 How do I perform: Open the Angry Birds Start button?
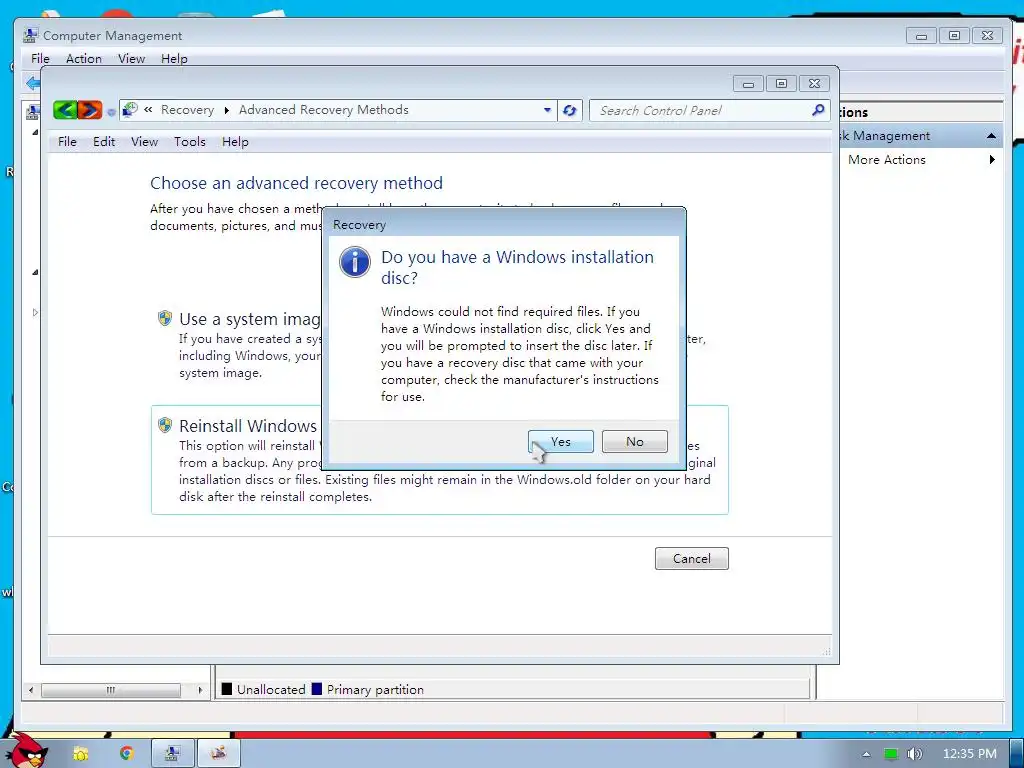29,751
